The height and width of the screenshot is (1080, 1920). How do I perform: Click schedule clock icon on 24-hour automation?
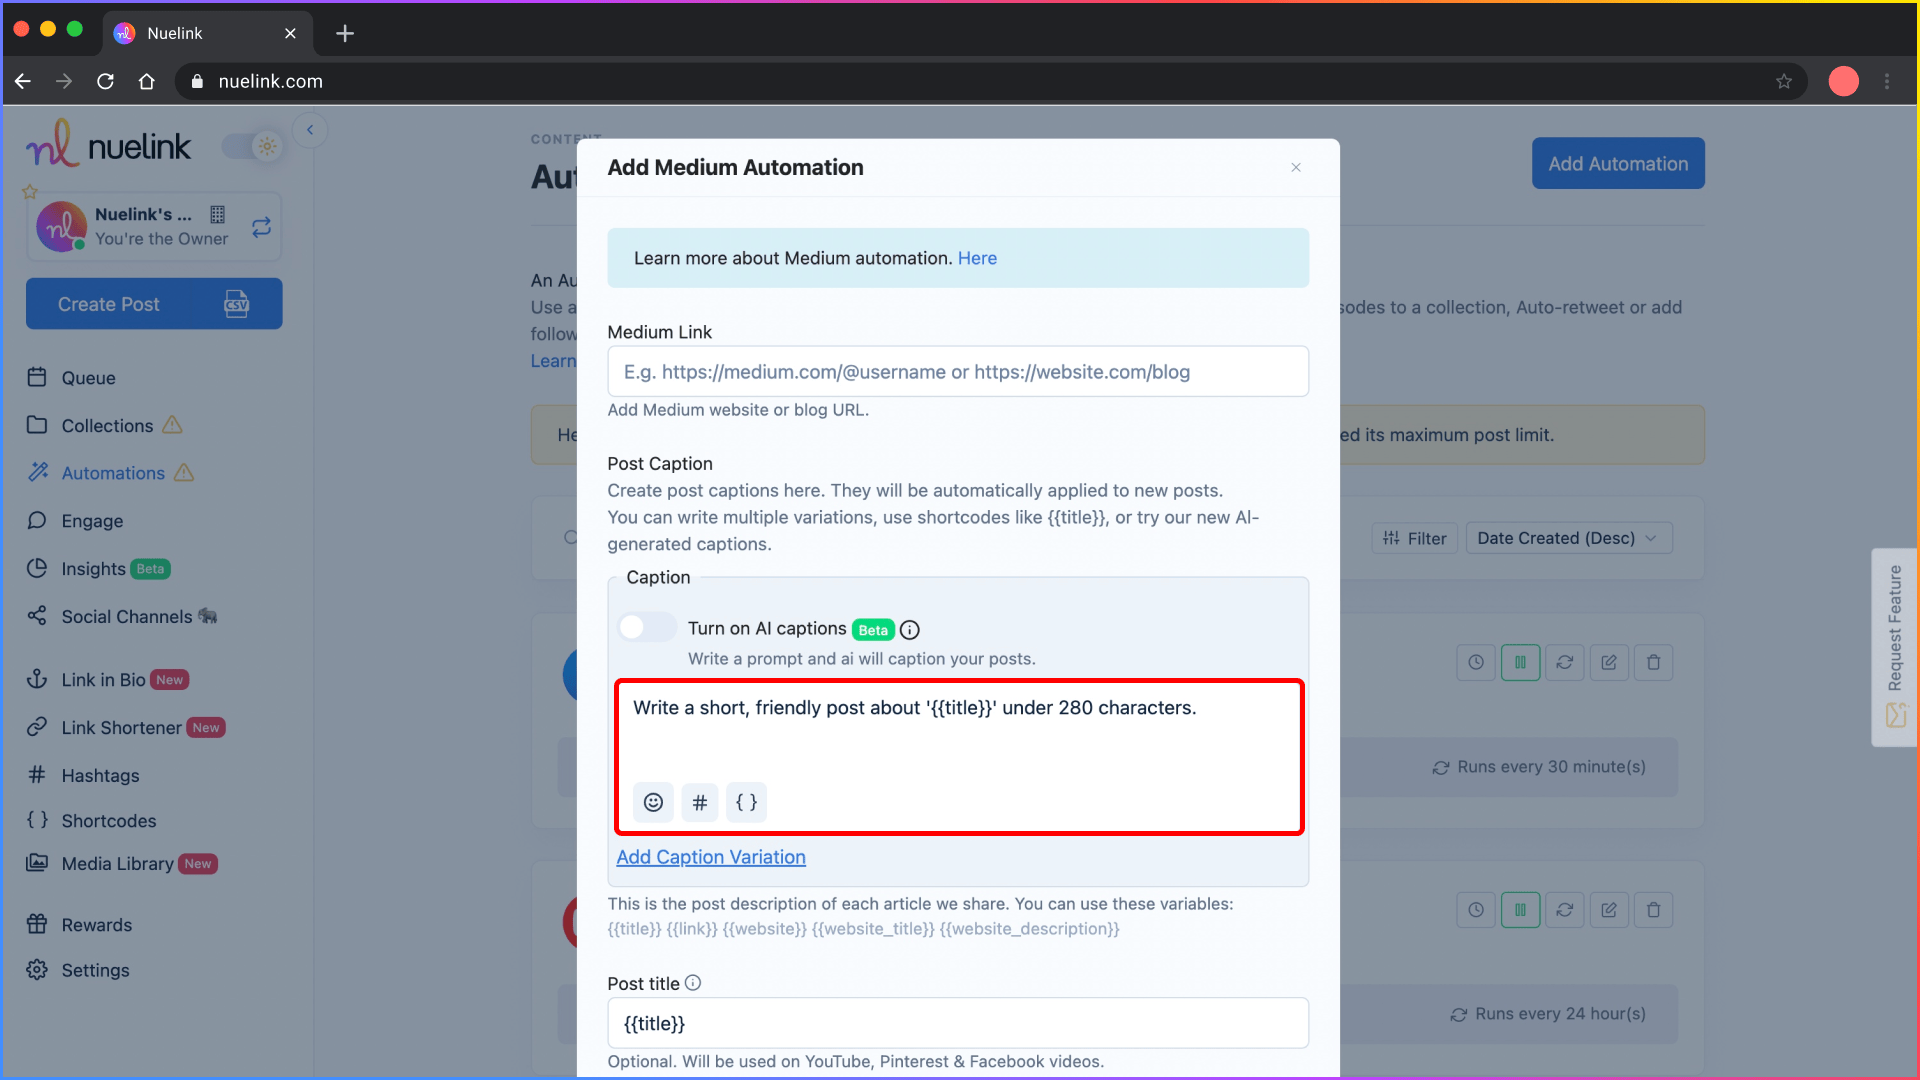tap(1476, 910)
